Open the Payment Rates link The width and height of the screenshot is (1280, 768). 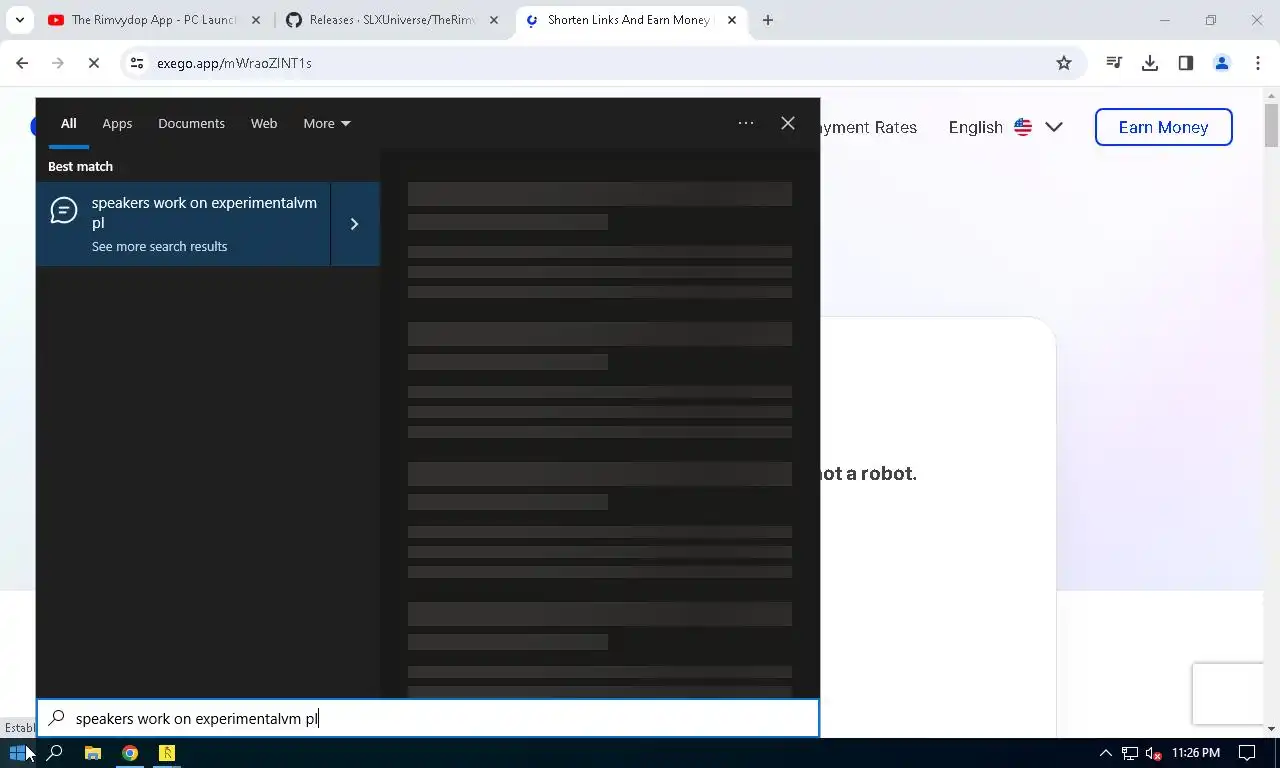[x=869, y=127]
